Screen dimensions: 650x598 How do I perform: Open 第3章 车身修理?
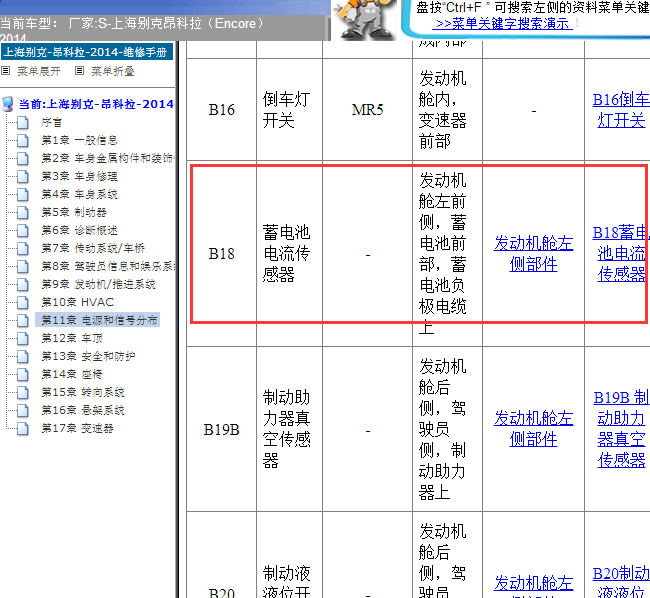79,176
